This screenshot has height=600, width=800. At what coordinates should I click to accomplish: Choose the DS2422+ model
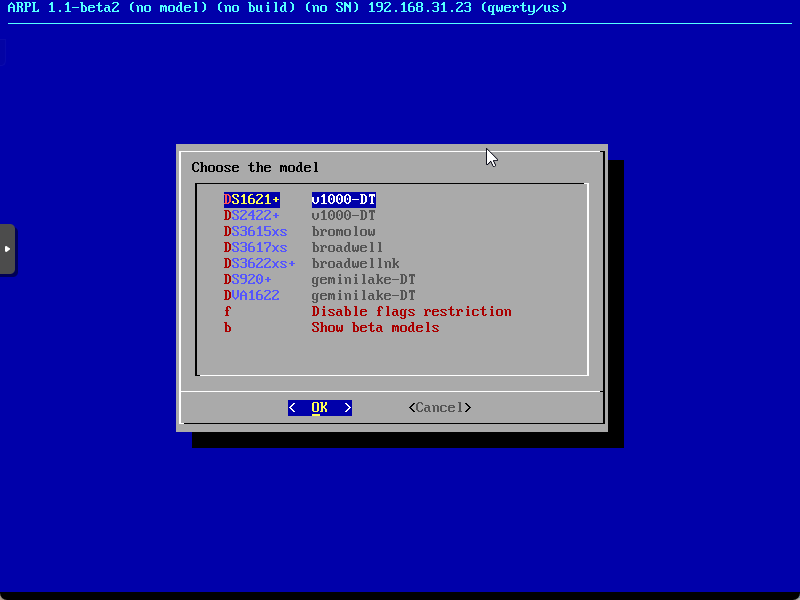pyautogui.click(x=252, y=216)
